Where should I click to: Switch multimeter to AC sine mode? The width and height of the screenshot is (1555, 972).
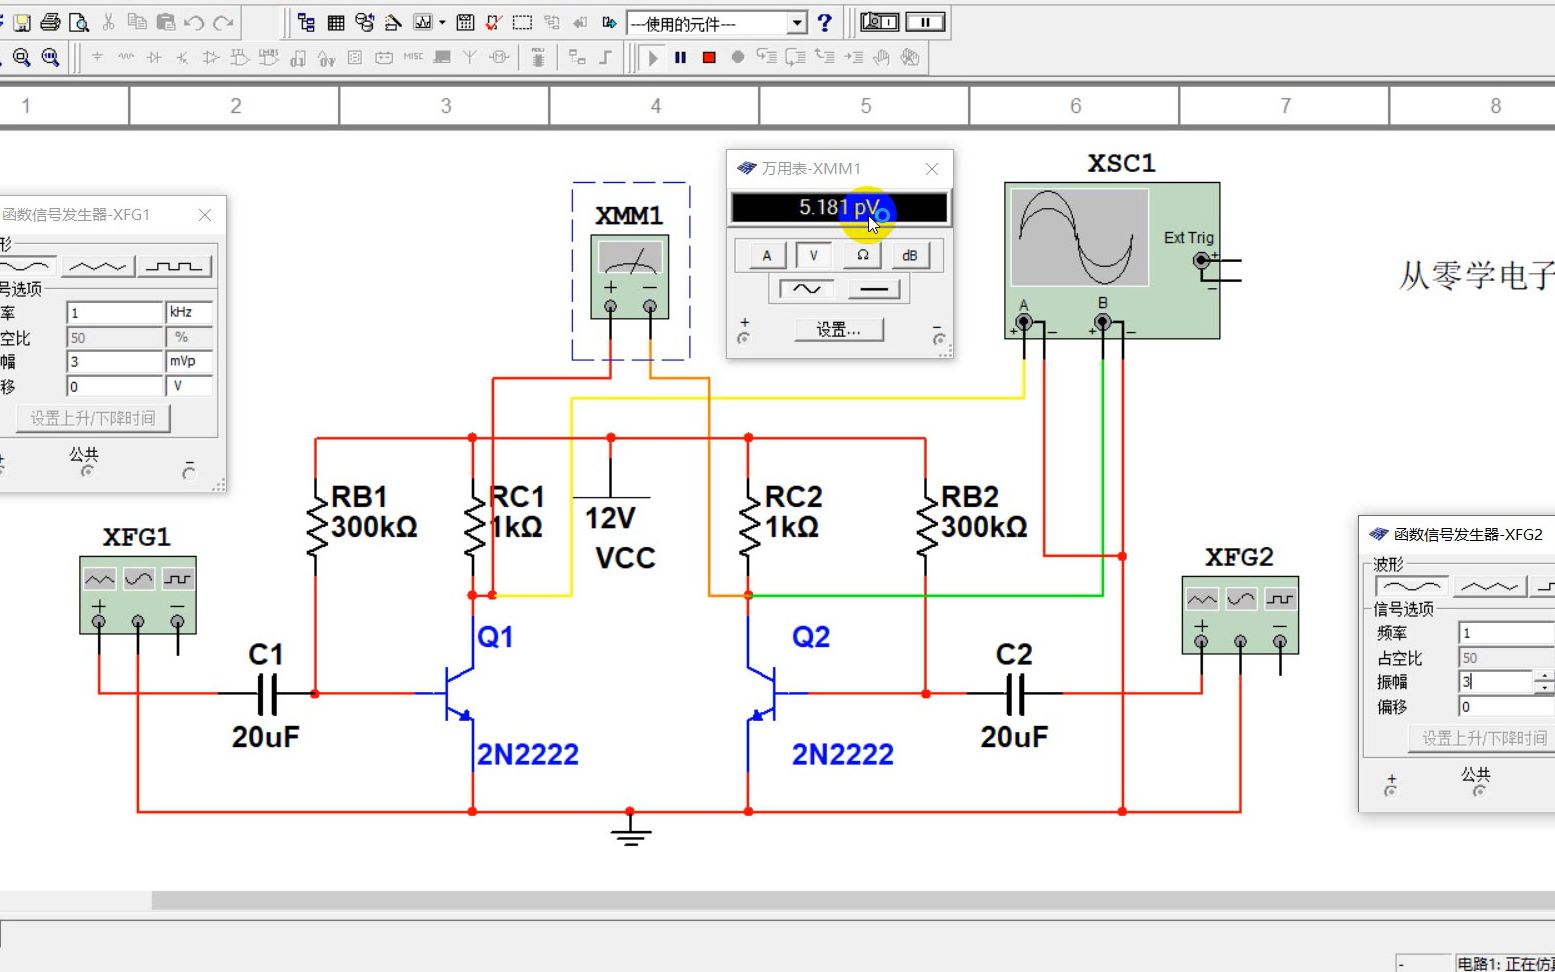tap(806, 289)
